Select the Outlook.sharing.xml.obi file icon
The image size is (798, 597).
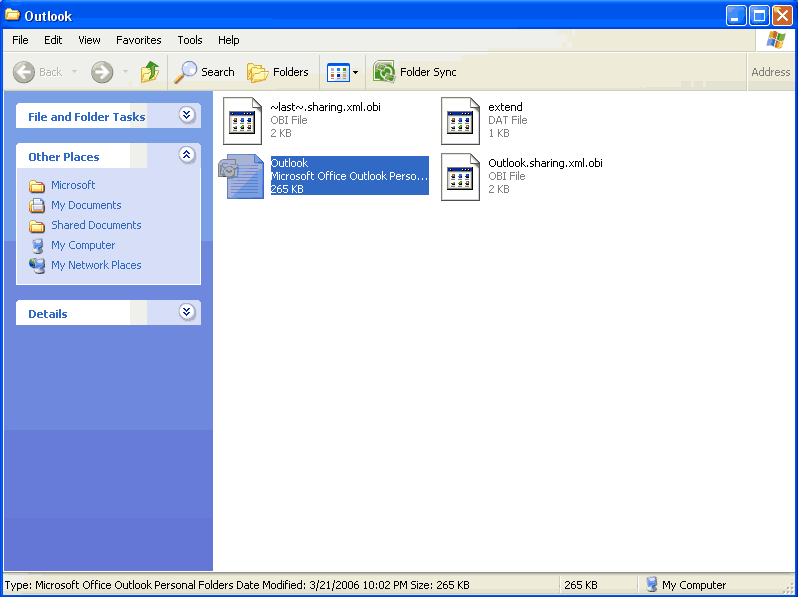pyautogui.click(x=461, y=177)
